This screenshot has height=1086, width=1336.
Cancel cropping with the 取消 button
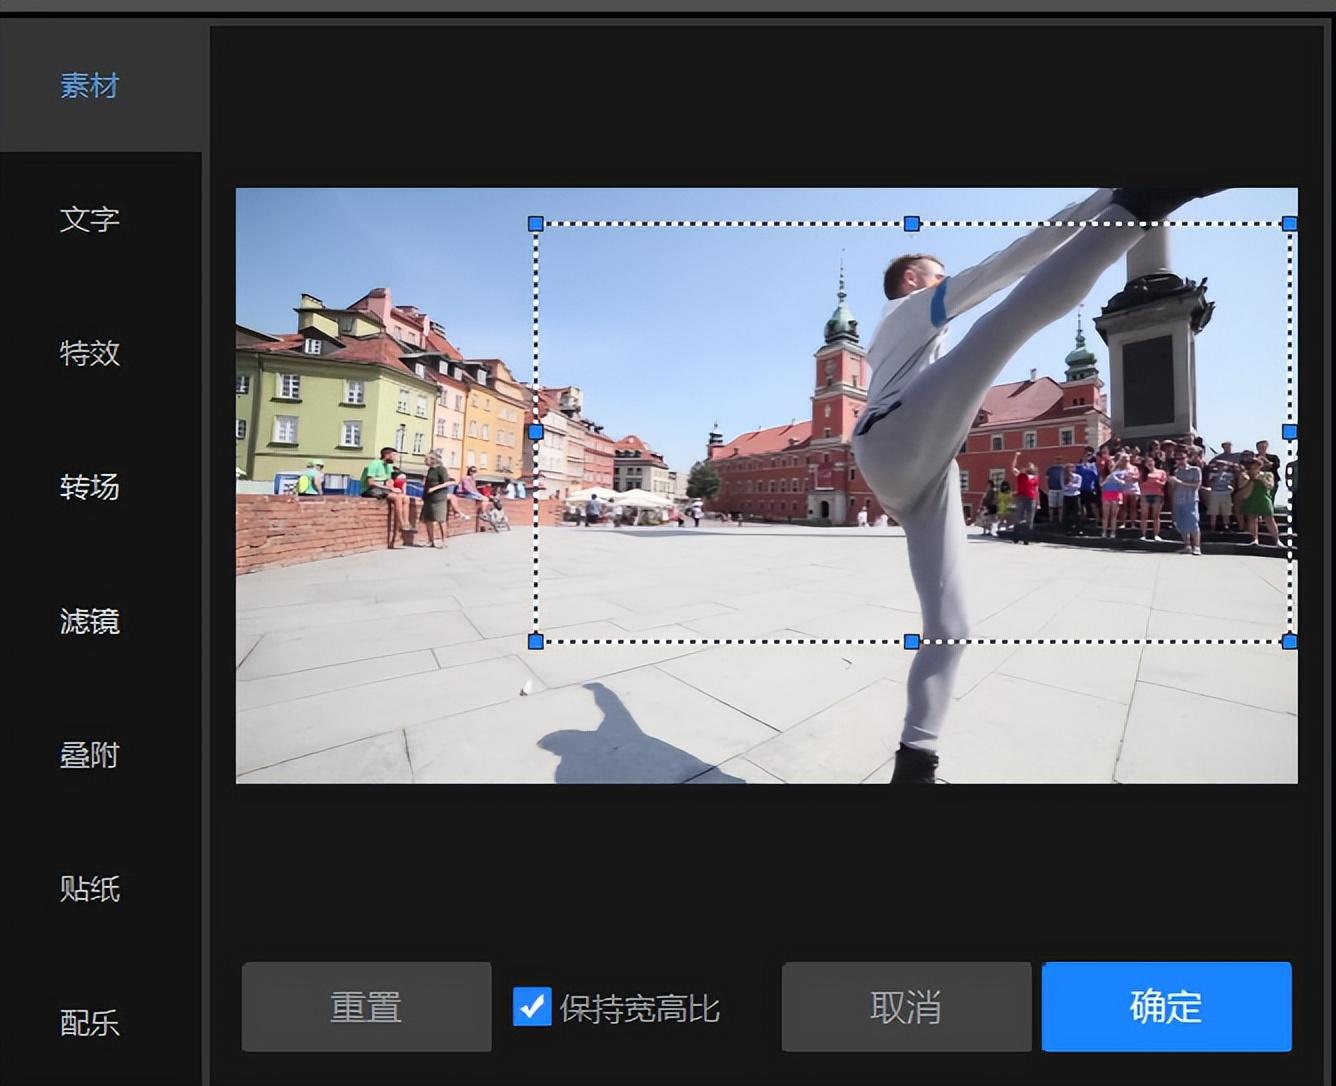tap(906, 1007)
